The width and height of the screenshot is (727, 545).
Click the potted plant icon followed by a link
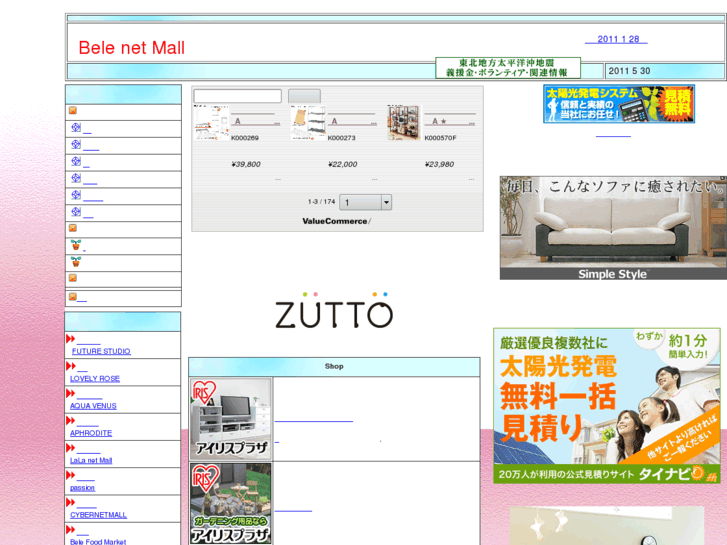[76, 245]
